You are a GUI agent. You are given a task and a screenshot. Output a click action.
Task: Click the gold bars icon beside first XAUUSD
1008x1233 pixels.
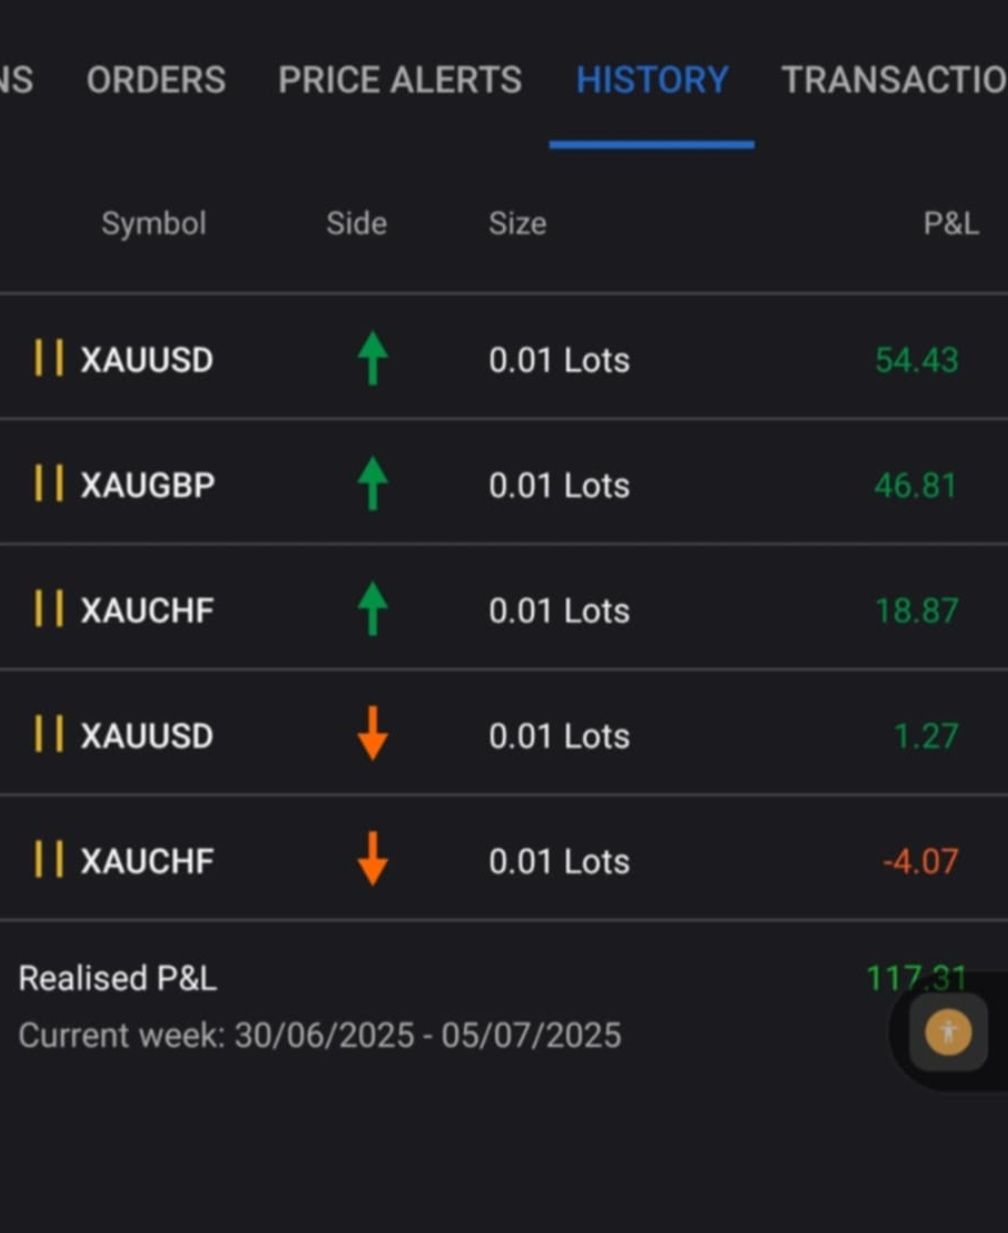(x=48, y=358)
